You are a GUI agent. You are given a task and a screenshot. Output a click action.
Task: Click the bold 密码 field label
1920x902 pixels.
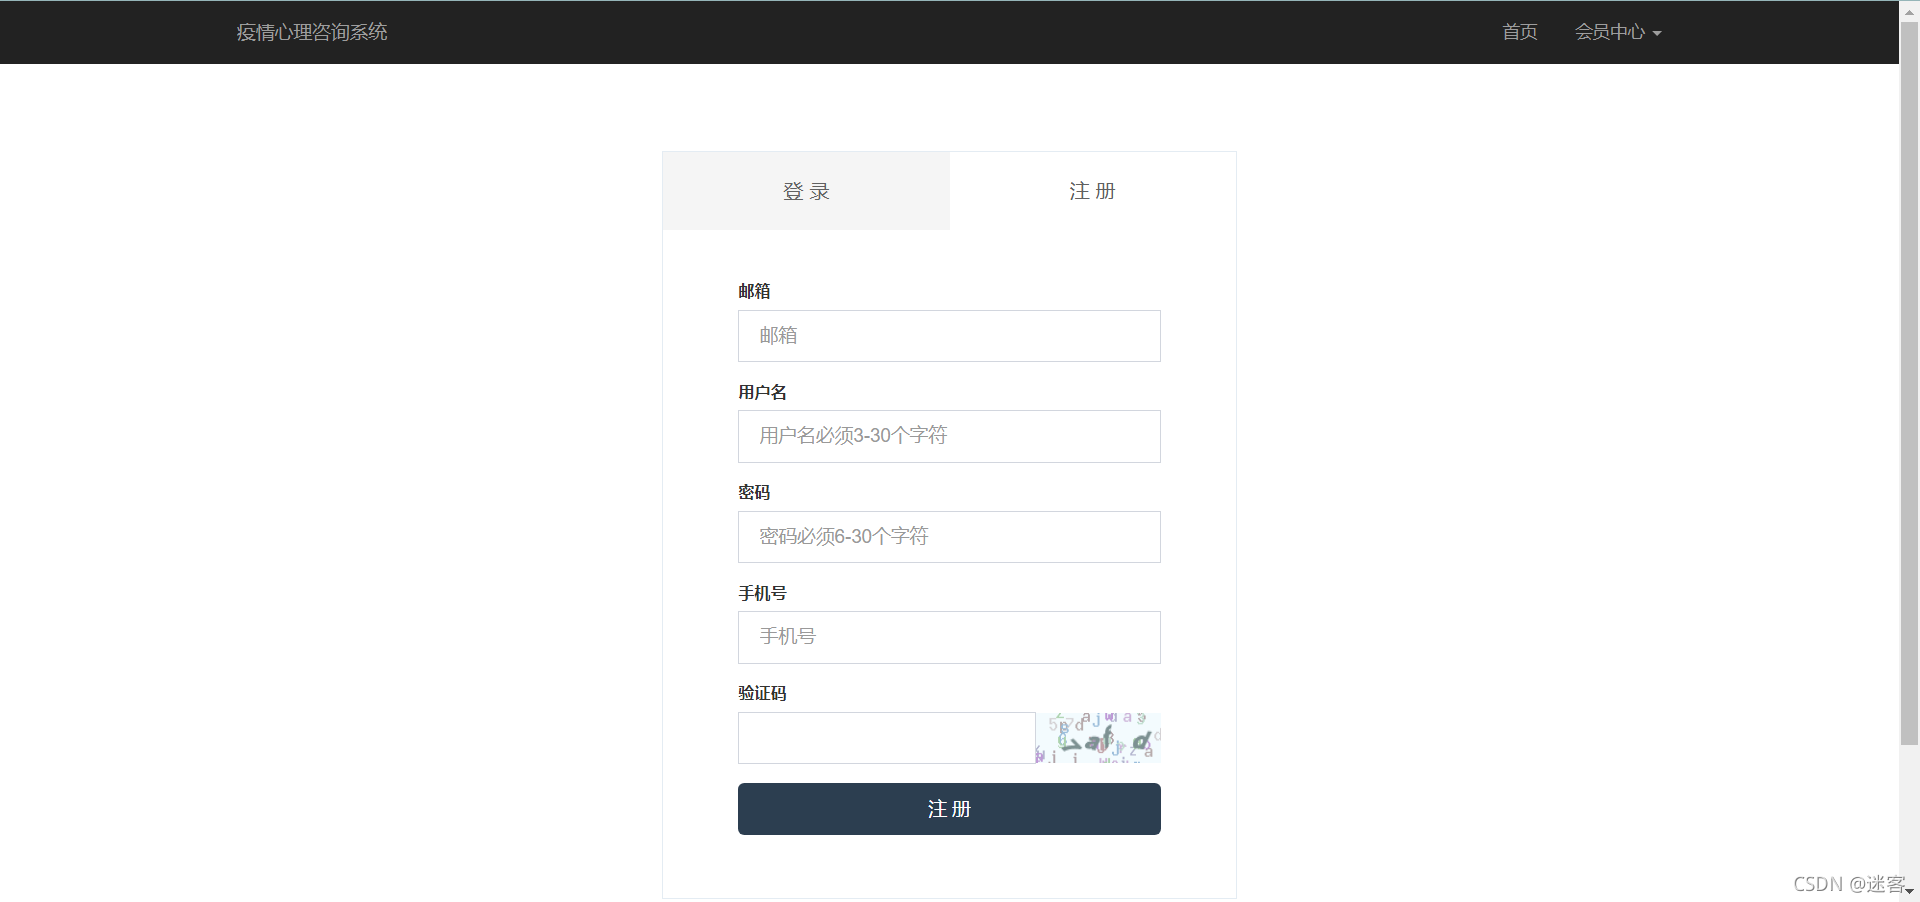(754, 492)
